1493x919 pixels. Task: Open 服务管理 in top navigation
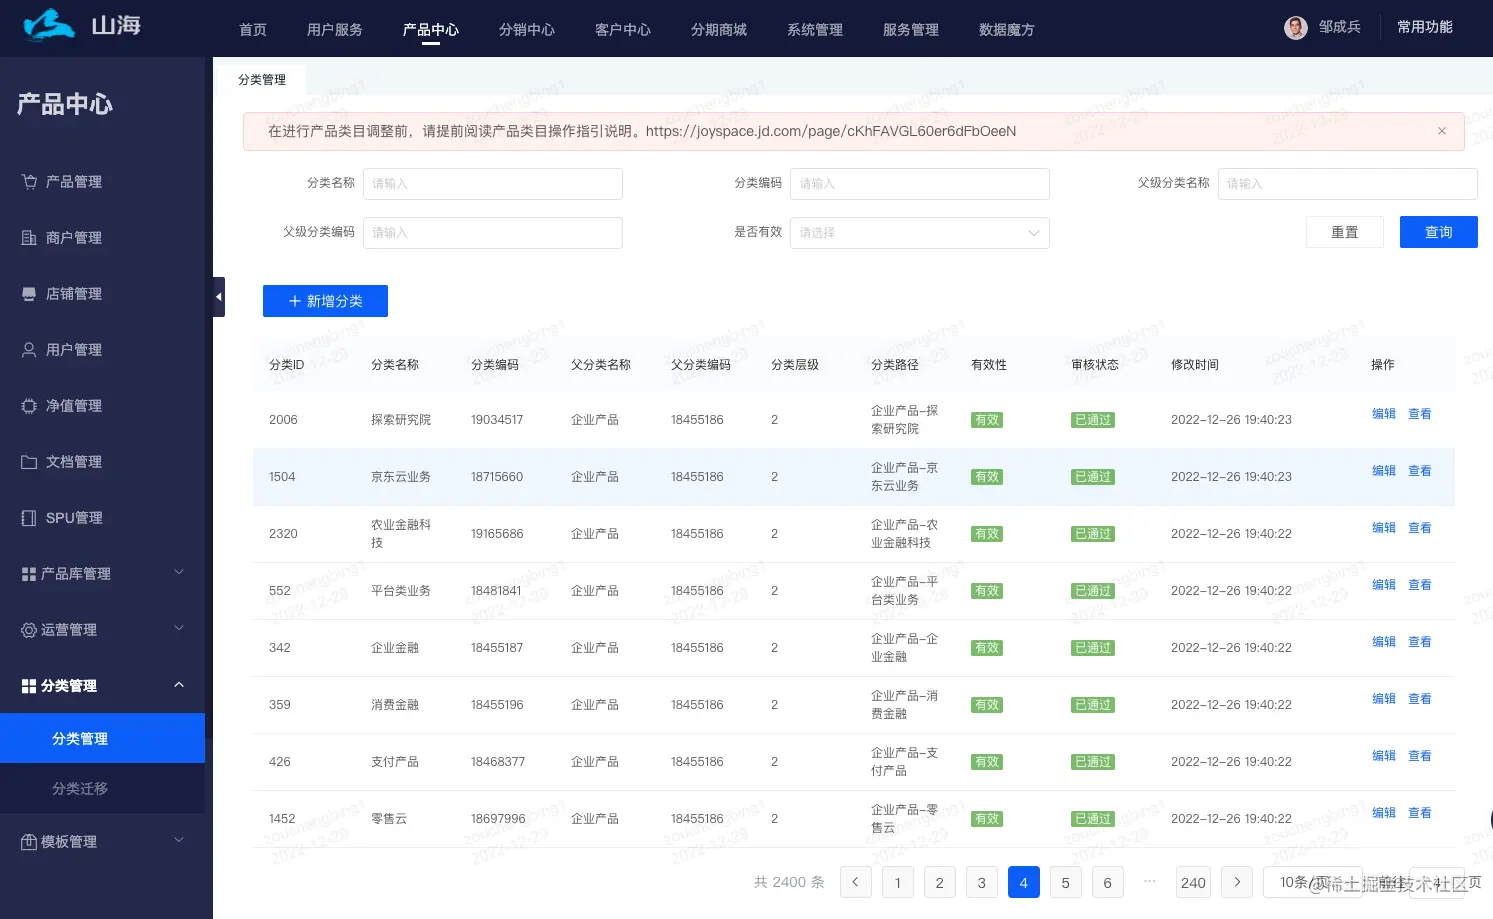(911, 30)
